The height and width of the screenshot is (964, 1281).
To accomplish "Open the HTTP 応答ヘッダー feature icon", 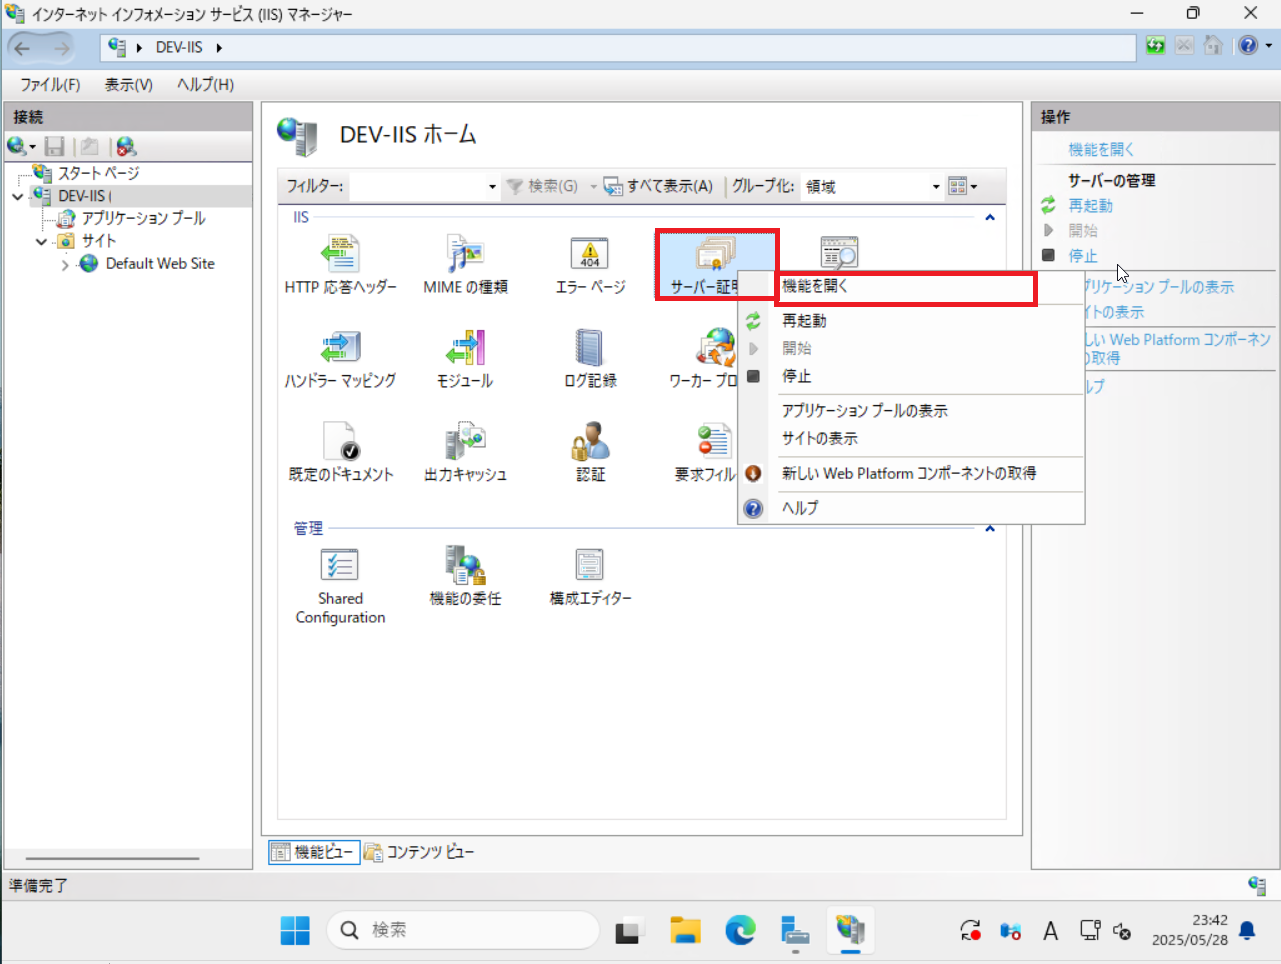I will (340, 264).
